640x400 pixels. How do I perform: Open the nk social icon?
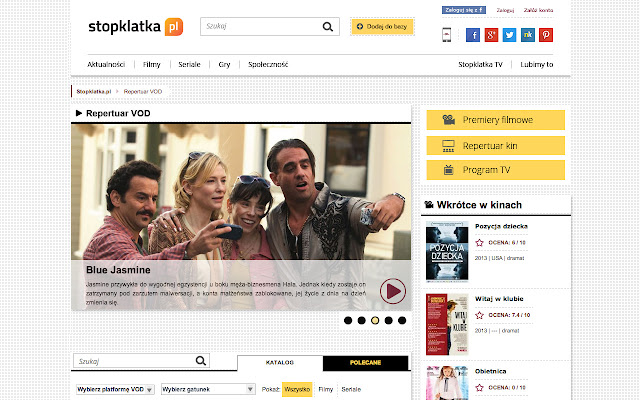pos(528,35)
